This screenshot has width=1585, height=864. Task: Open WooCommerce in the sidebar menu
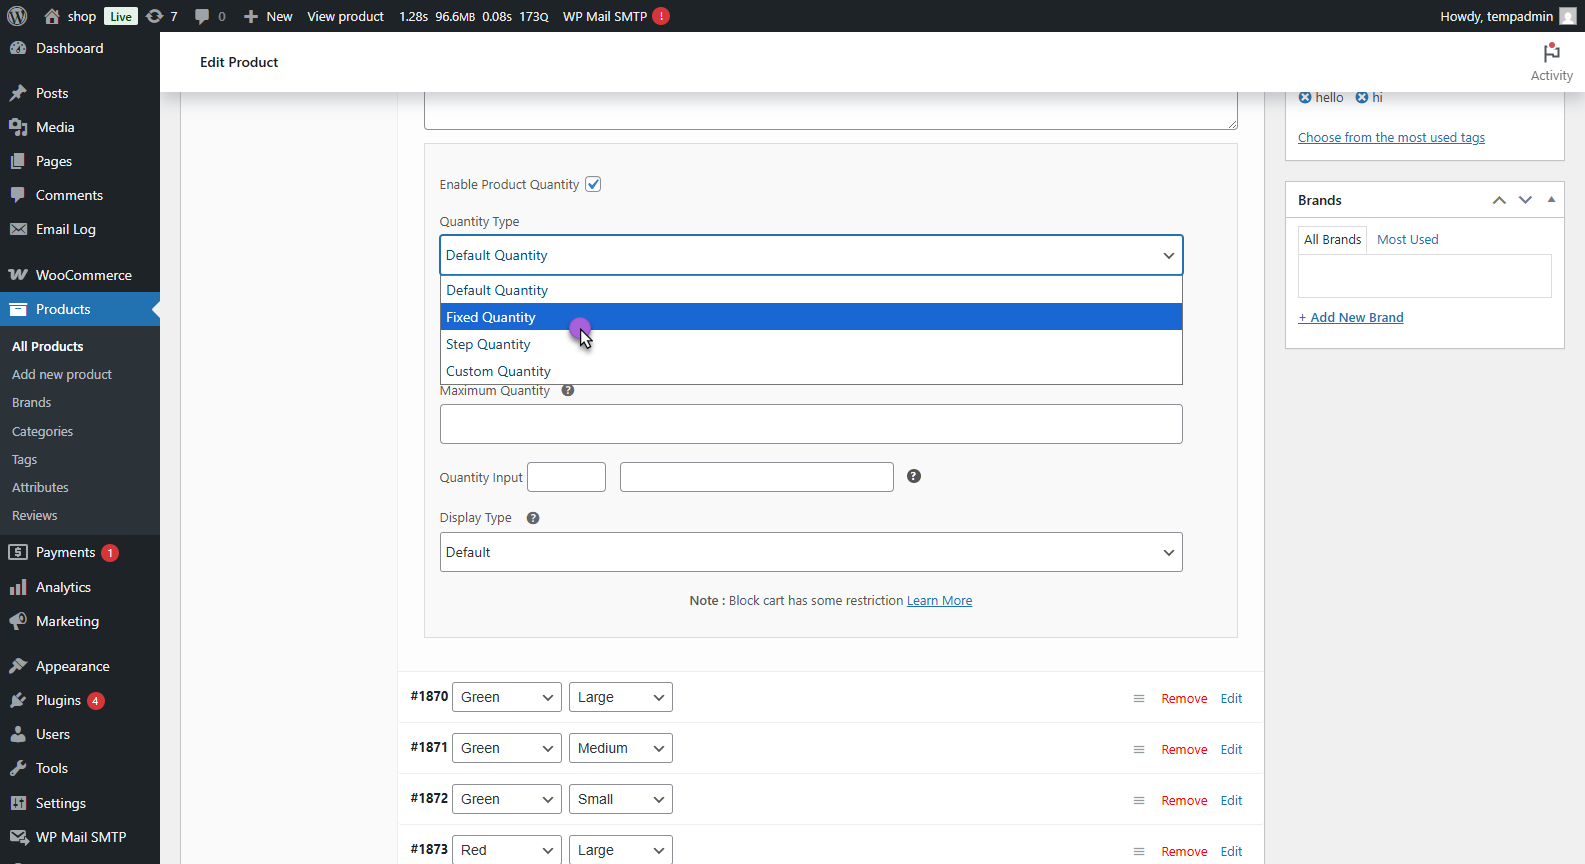click(83, 275)
